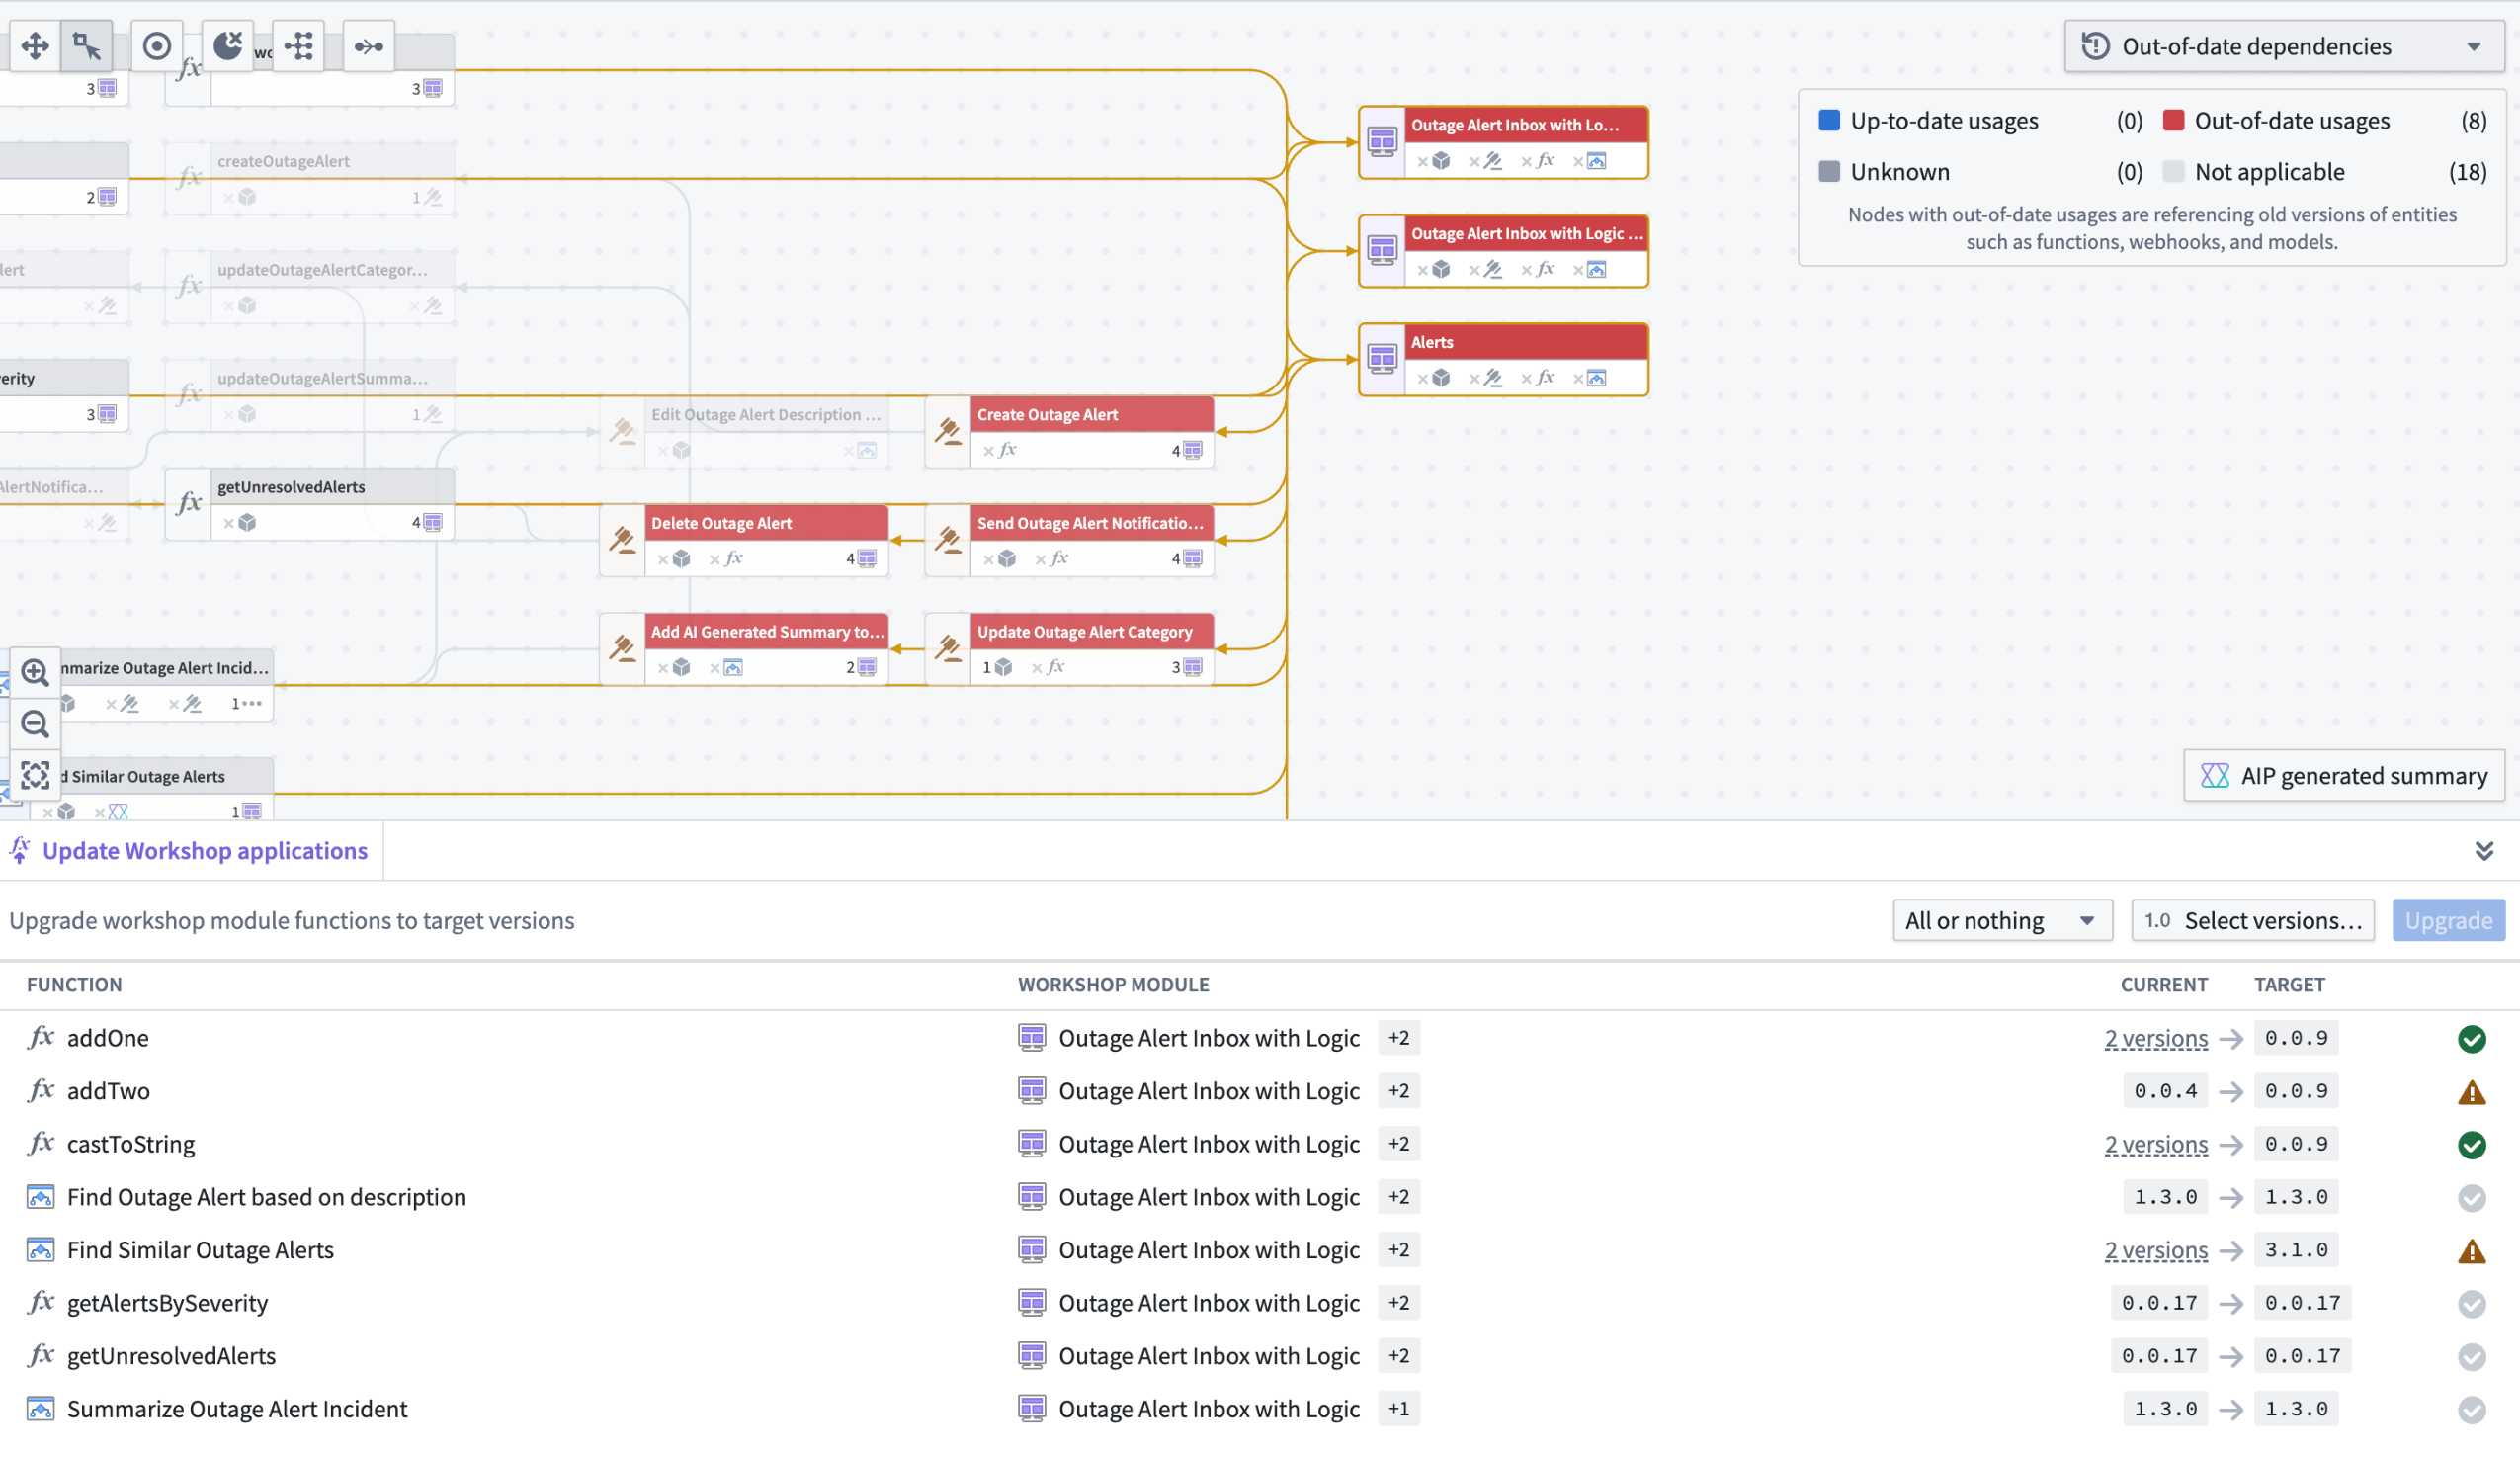Click fx icon on getUnresolvedAlerts node
This screenshot has width=2520, height=1457.
[188, 504]
